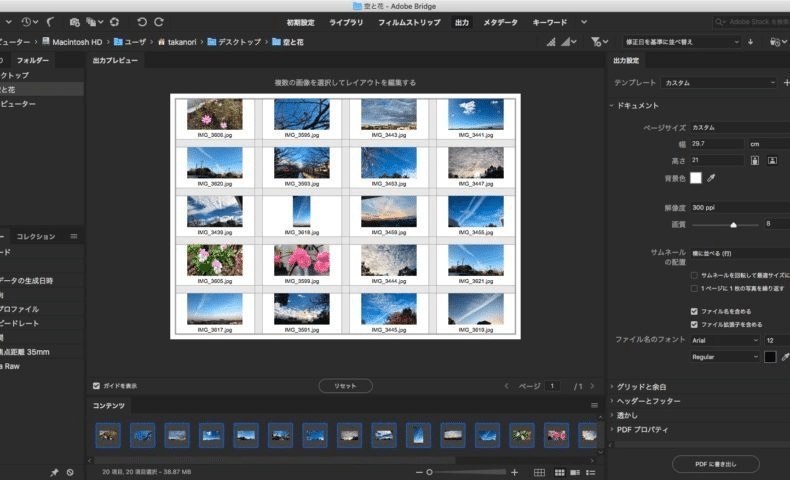Click the refine boomerang icon in toolbar
Screen dimensions: 790x480
coord(52,21)
